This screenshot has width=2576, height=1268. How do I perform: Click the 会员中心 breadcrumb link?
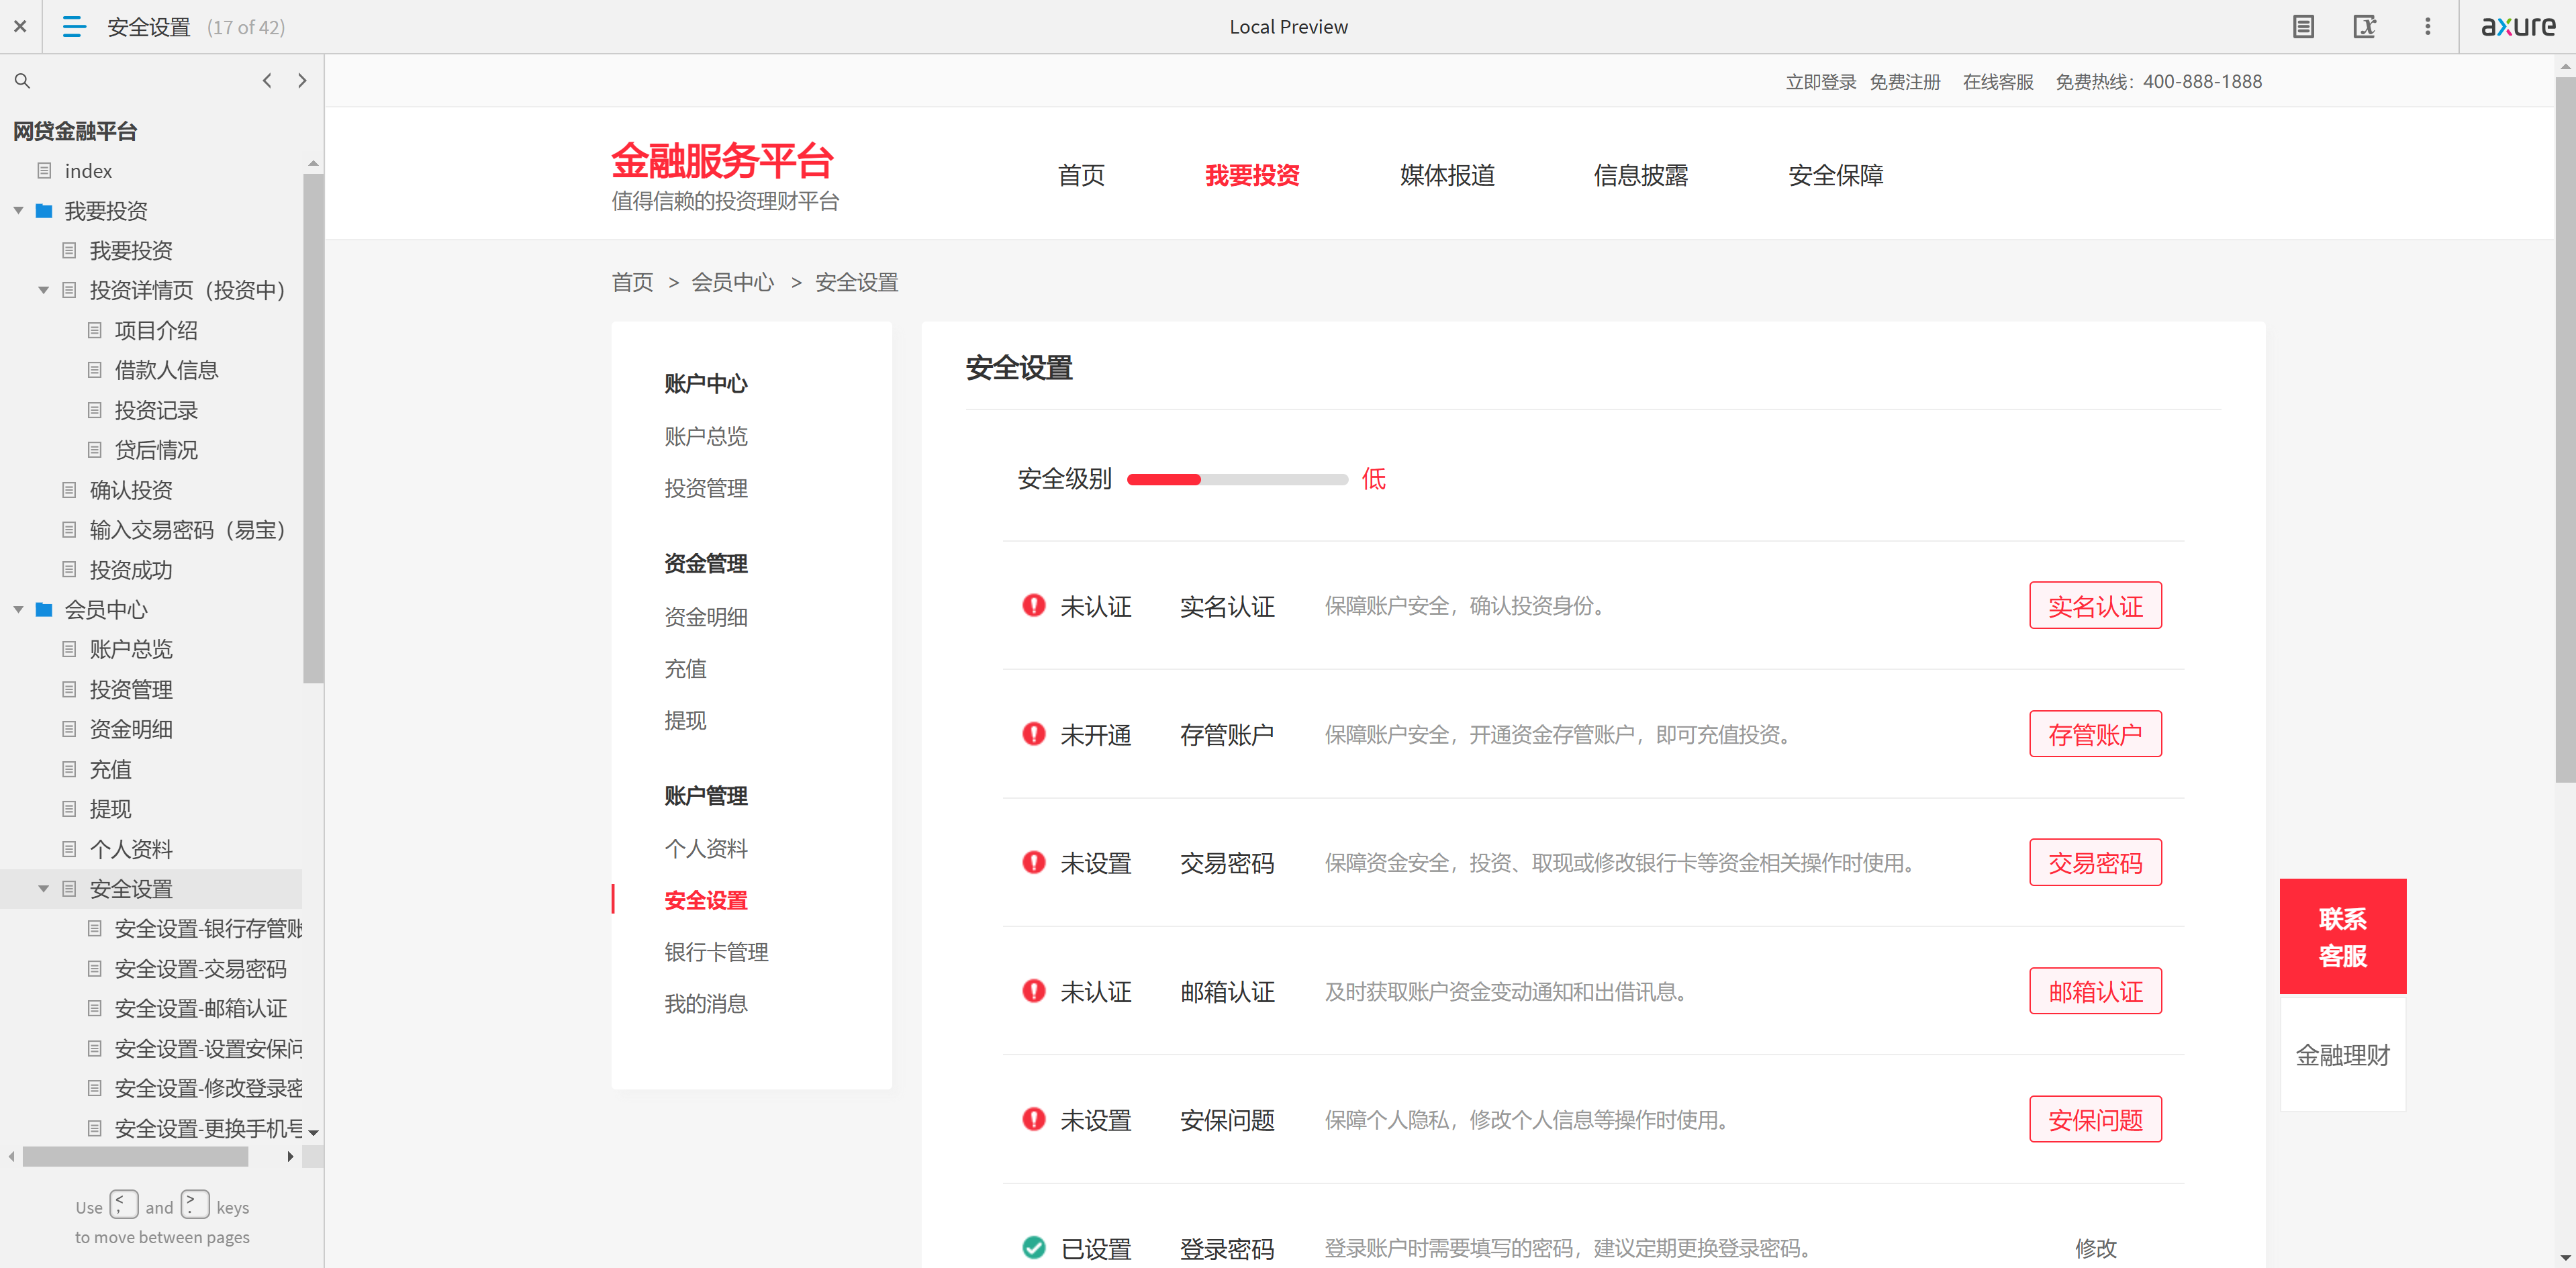[x=732, y=282]
